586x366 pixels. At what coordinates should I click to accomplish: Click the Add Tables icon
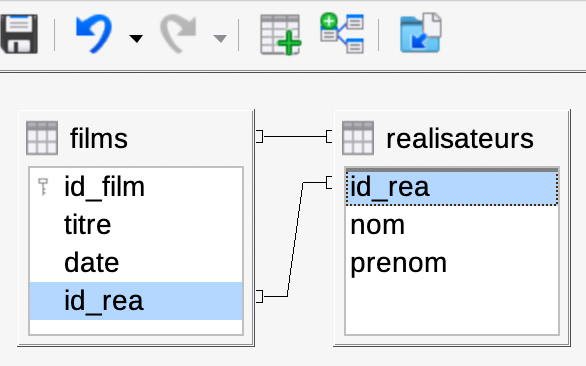tap(281, 34)
